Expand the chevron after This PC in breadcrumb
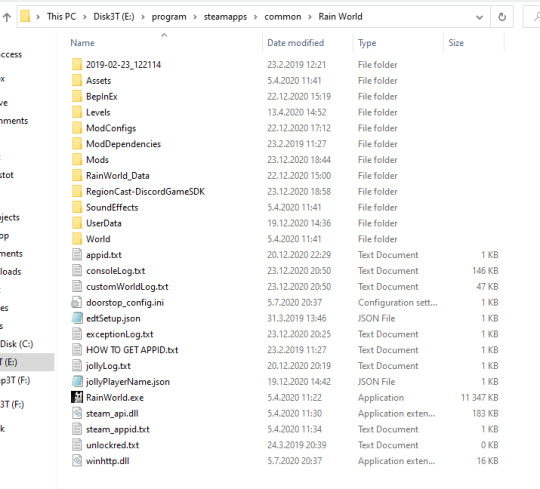 coord(85,17)
